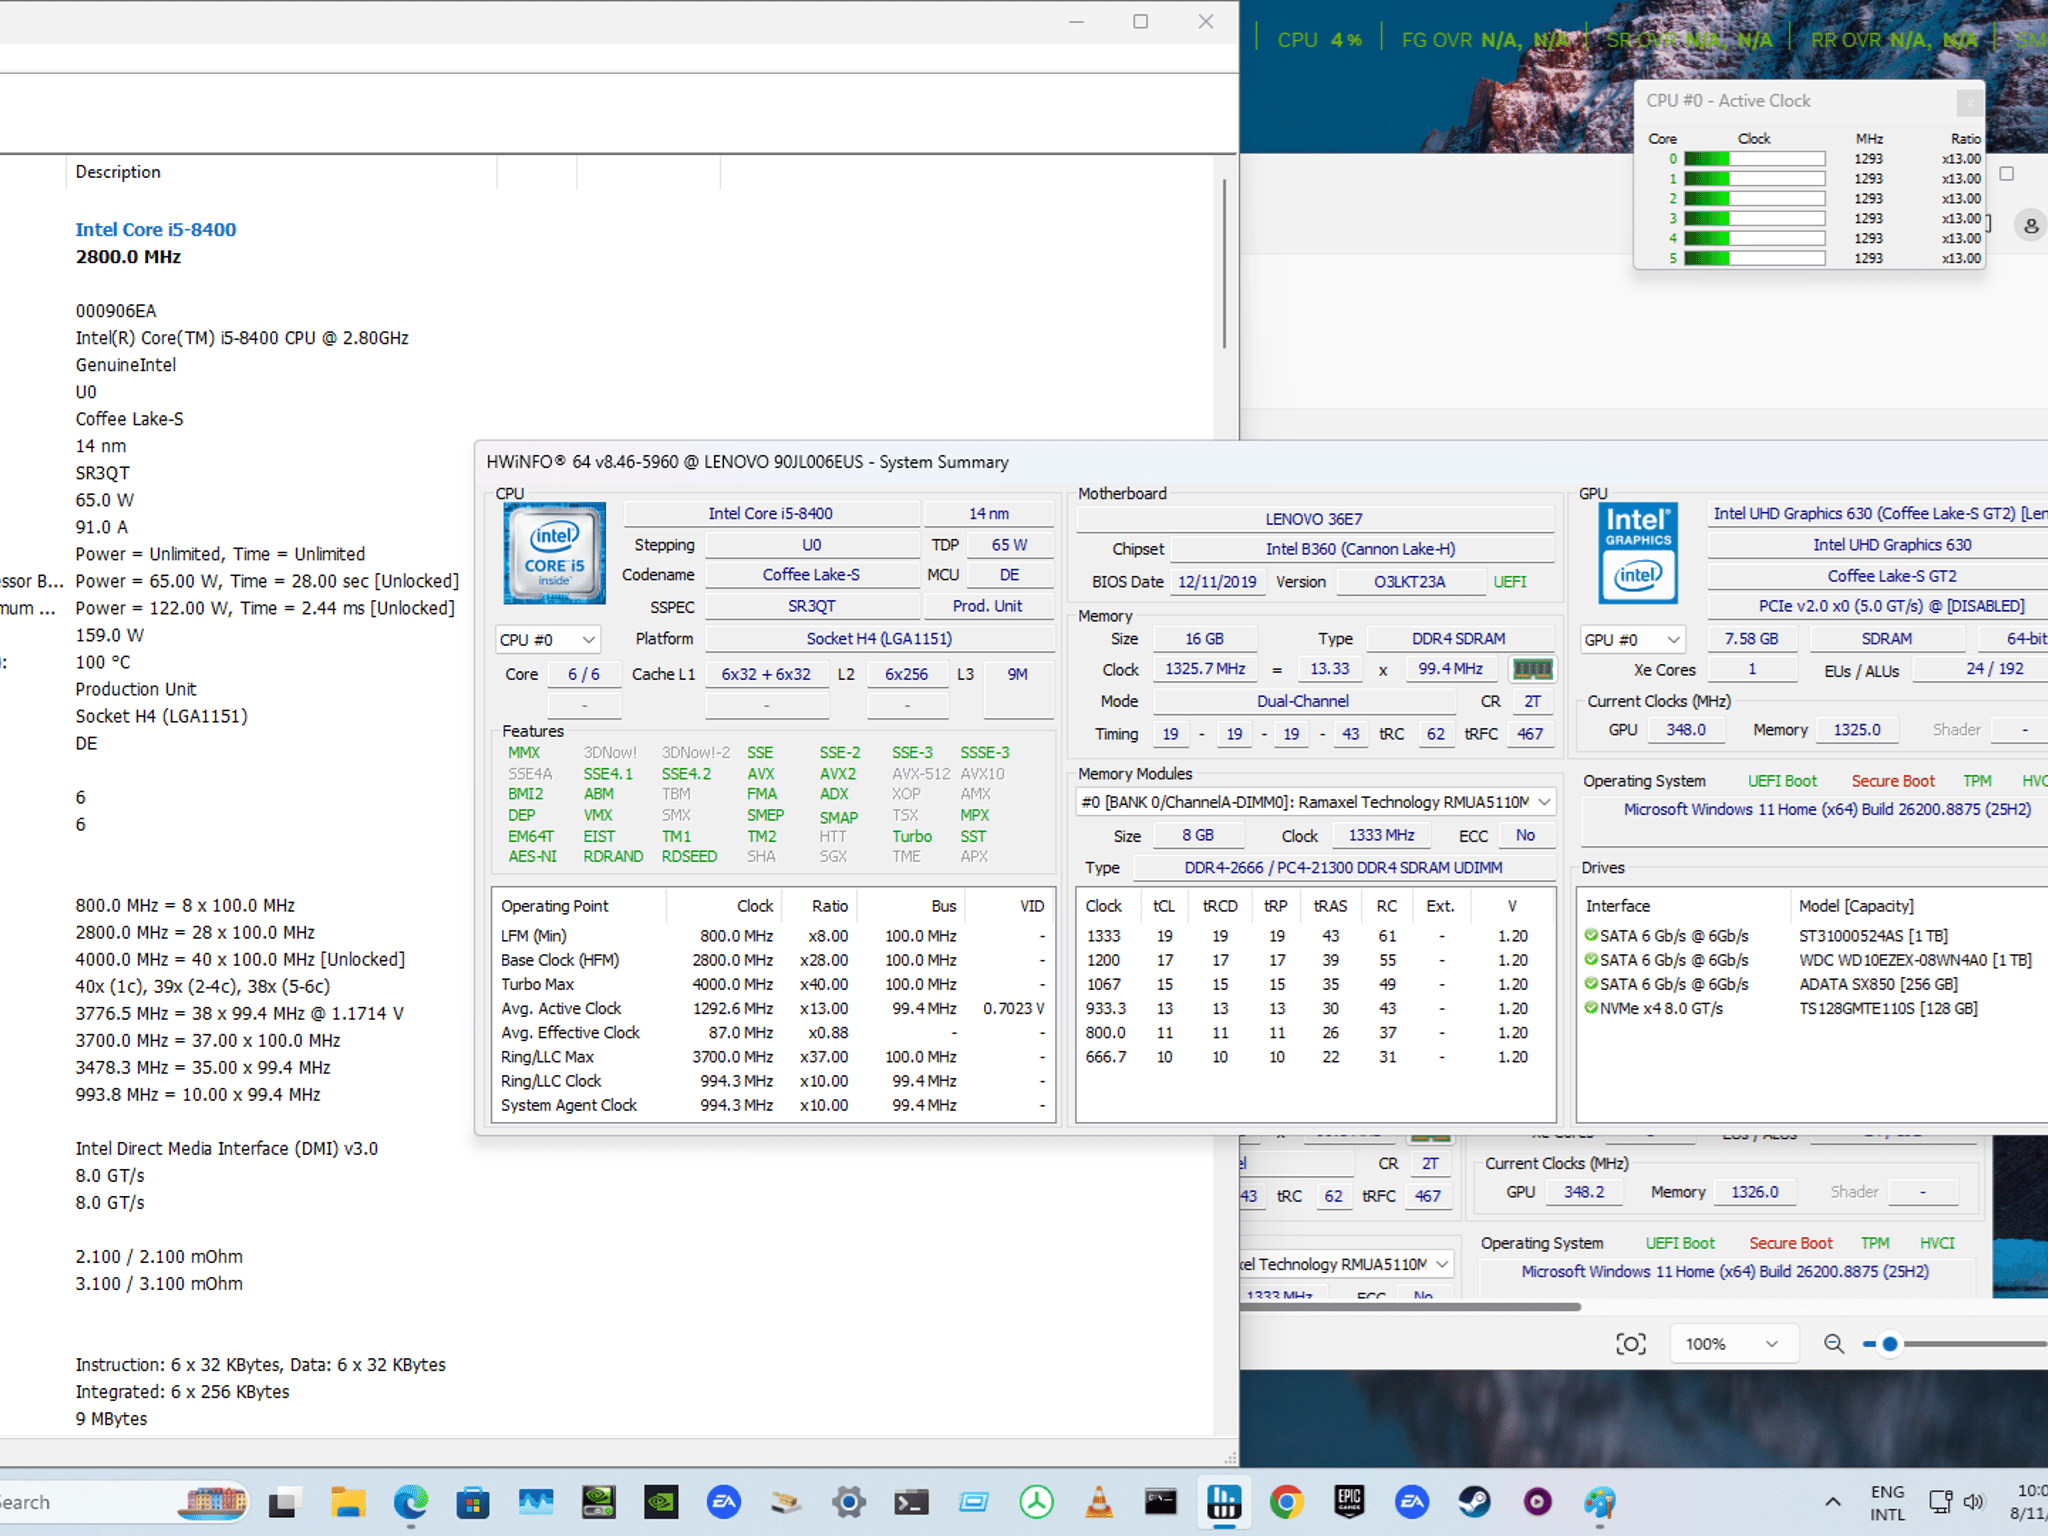
Task: Open the green three-spoke circle app on taskbar
Action: tap(1037, 1502)
